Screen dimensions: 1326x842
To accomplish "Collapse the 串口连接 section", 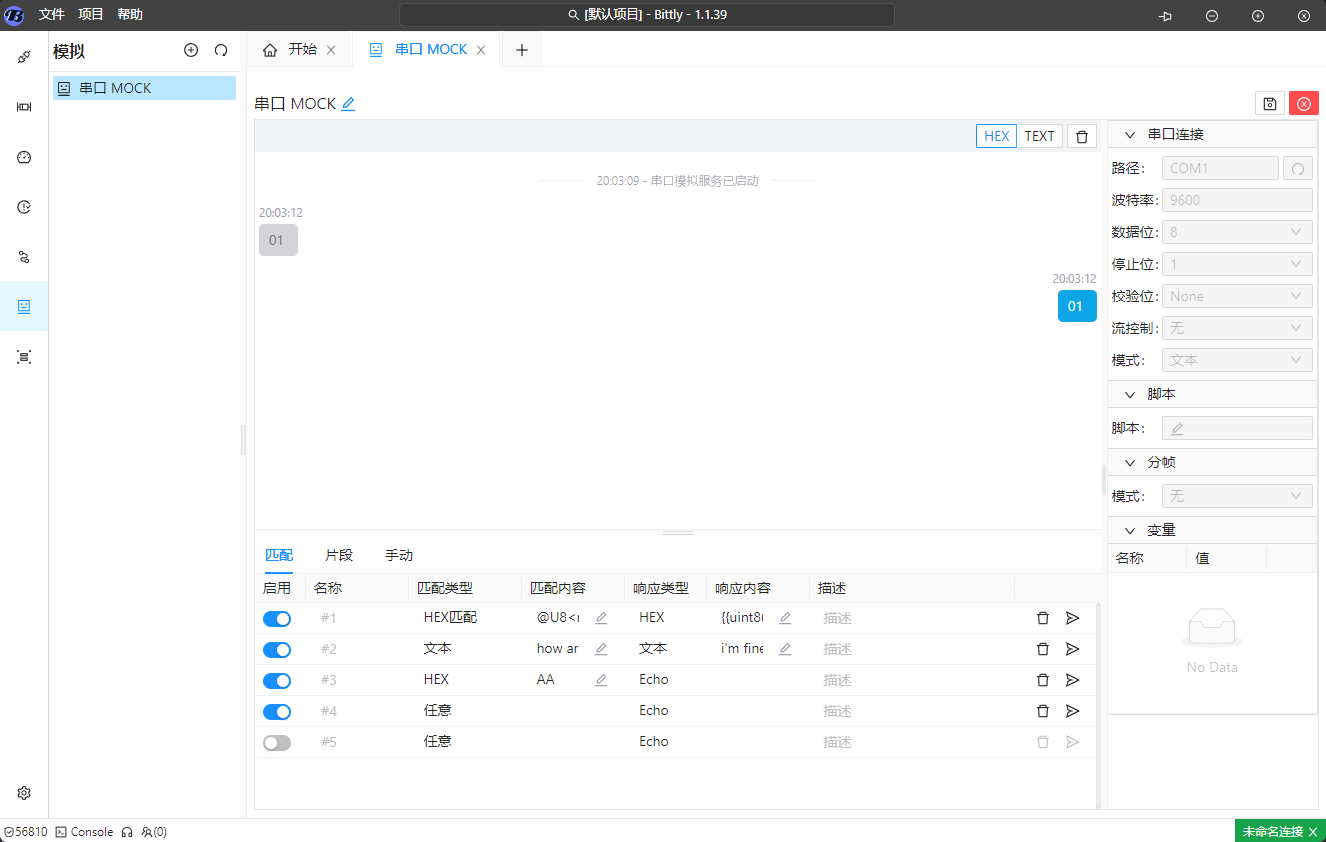I will pos(1131,135).
